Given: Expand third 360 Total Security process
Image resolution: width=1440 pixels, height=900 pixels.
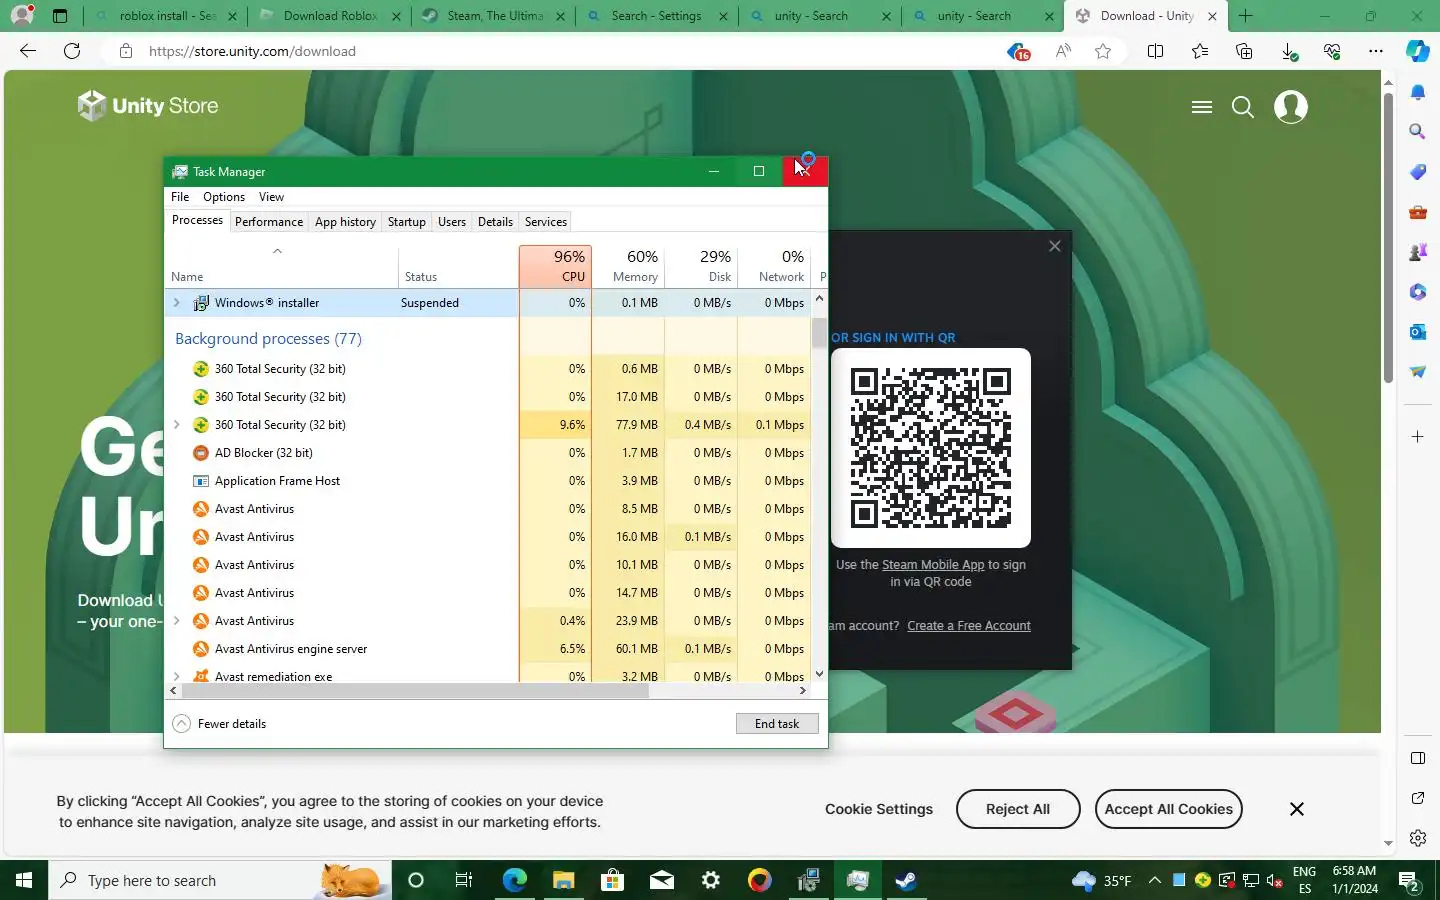Looking at the screenshot, I should (x=177, y=425).
